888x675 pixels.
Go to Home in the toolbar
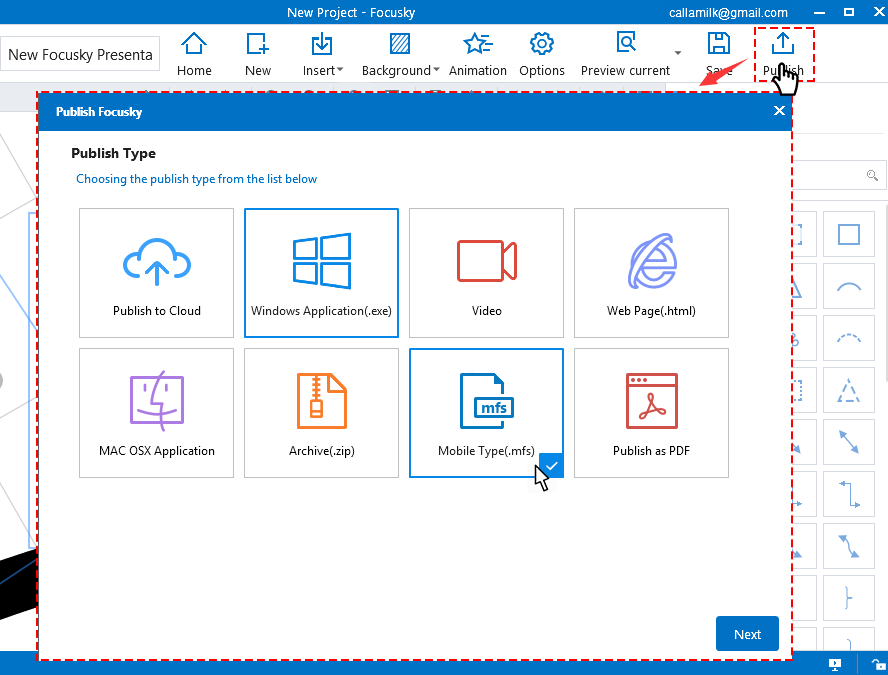pyautogui.click(x=194, y=54)
